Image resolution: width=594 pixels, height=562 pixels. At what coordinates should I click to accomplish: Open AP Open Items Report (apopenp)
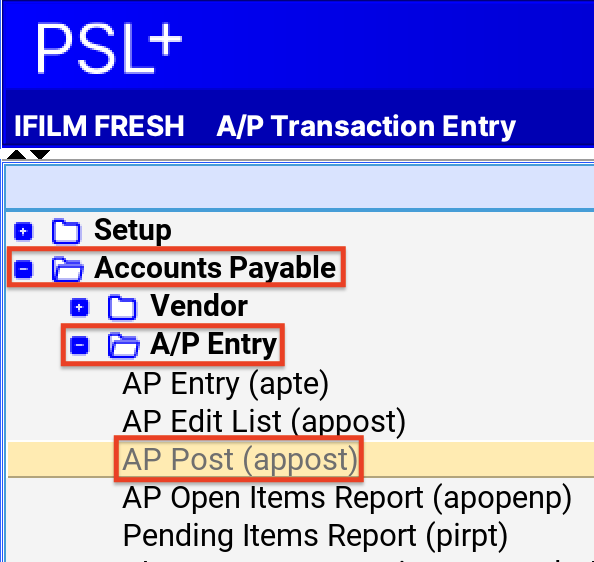pos(347,498)
